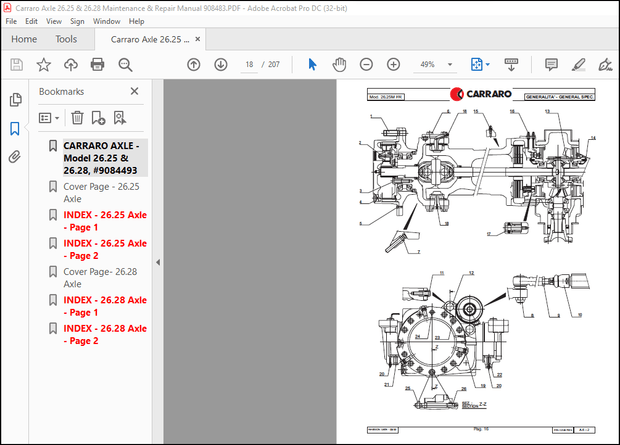This screenshot has height=445, width=620.
Task: Open the Attachments paperclip icon
Action: coord(15,157)
